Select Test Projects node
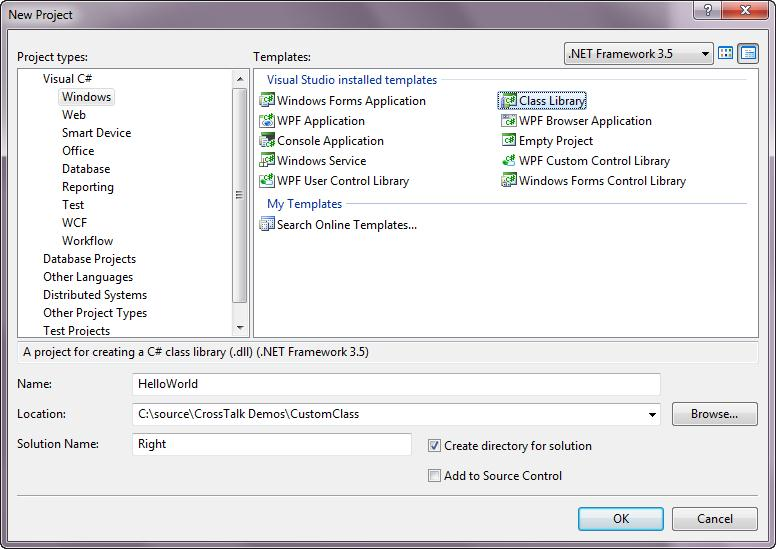 click(x=76, y=330)
